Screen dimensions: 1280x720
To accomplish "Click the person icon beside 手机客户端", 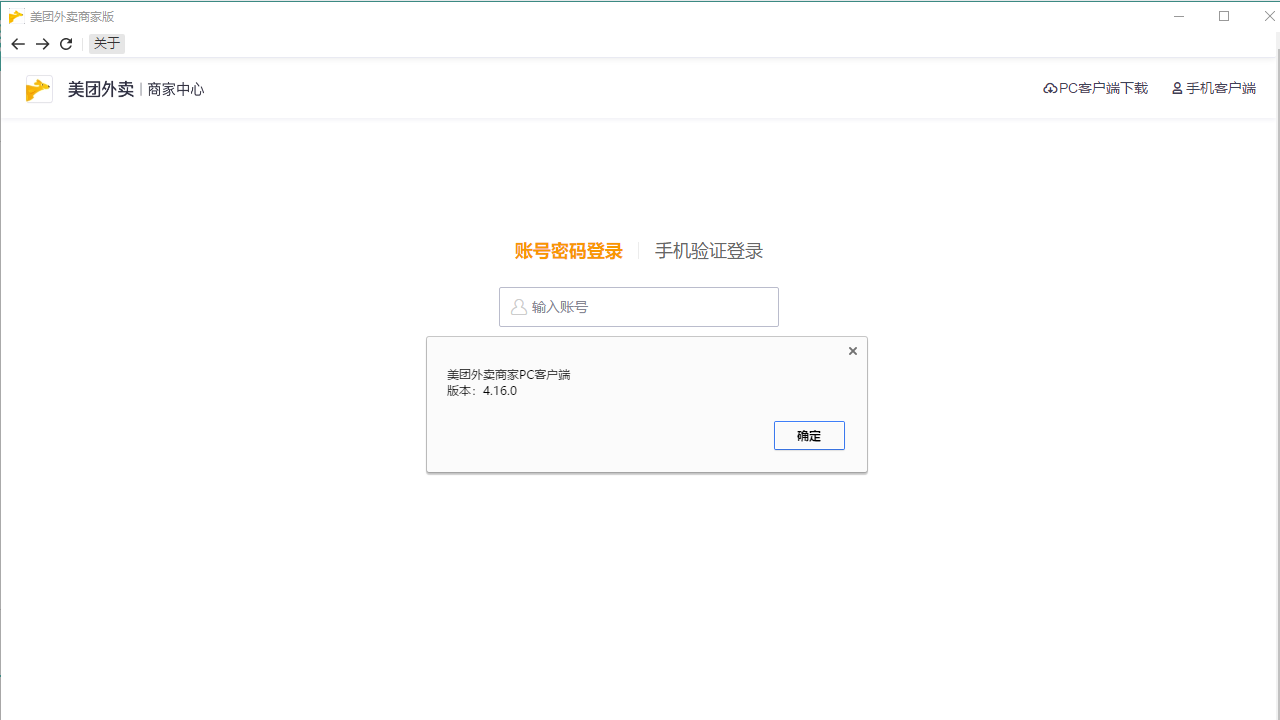I will point(1176,88).
